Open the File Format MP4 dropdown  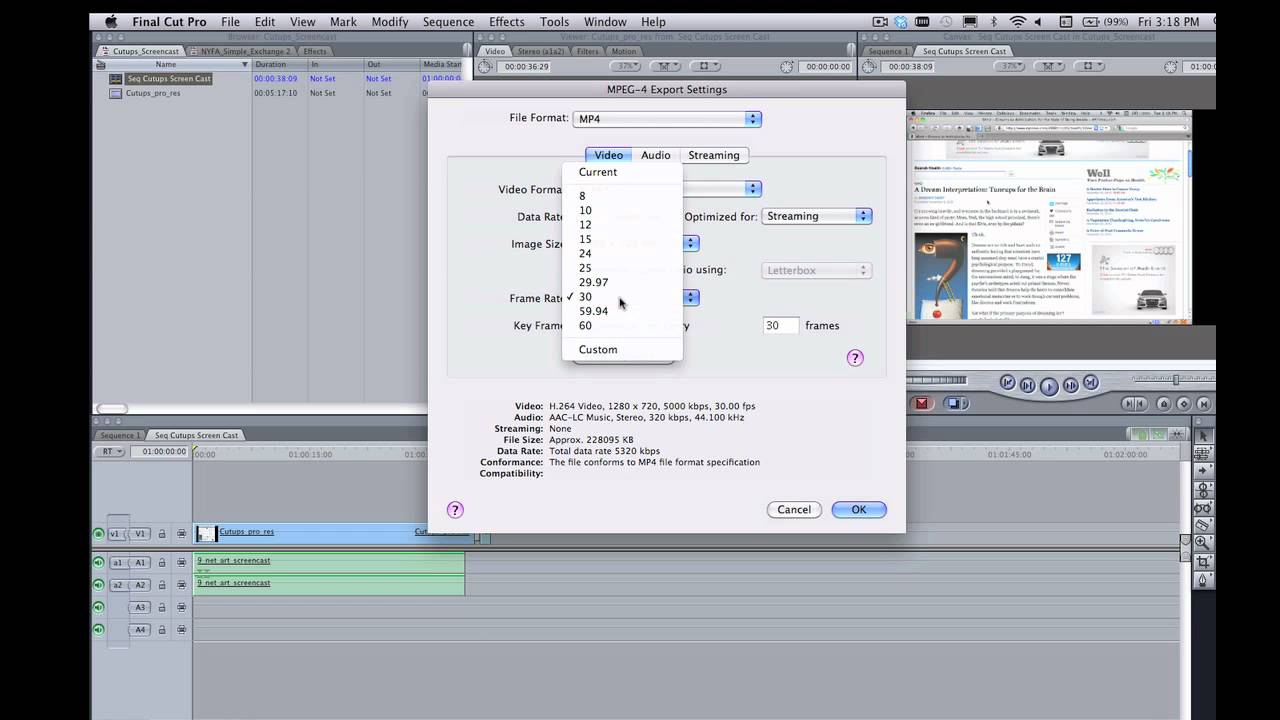tap(667, 119)
